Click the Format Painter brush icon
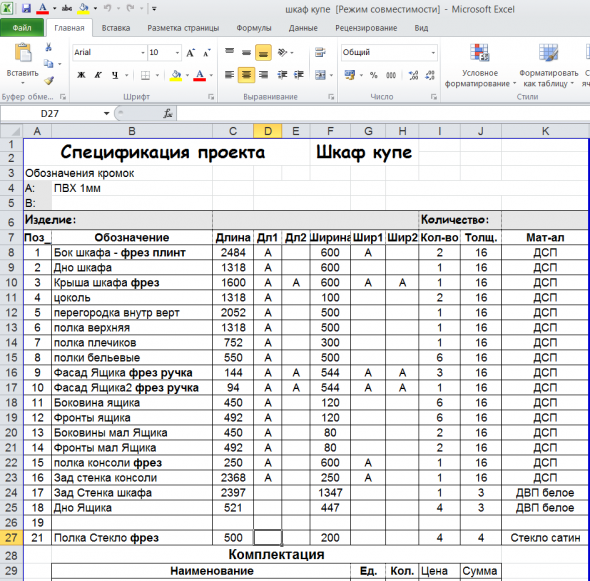Image resolution: width=590 pixels, height=581 pixels. 49,81
